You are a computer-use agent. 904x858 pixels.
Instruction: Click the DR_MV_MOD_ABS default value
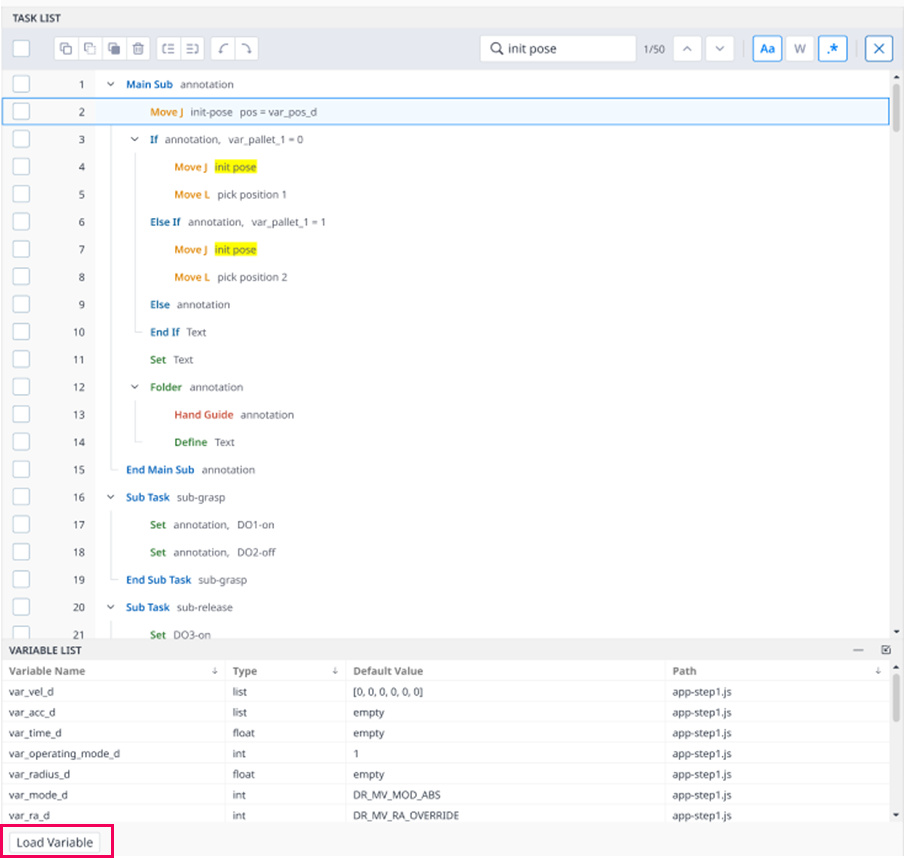[397, 795]
